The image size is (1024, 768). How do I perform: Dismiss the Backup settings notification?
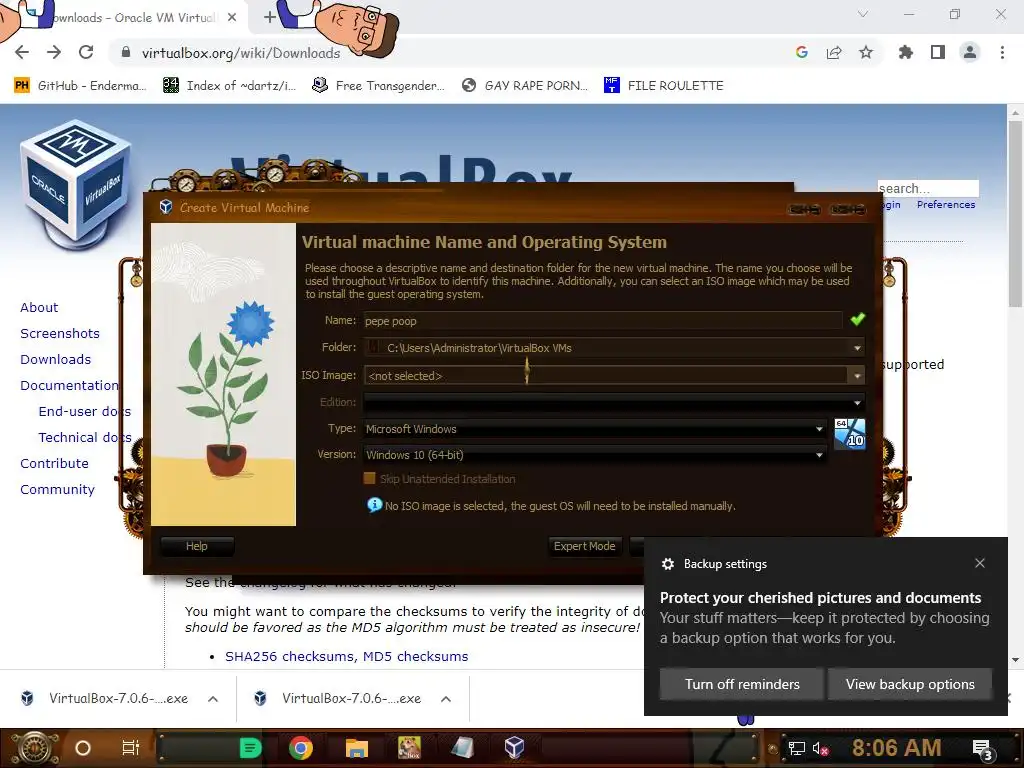tap(980, 563)
